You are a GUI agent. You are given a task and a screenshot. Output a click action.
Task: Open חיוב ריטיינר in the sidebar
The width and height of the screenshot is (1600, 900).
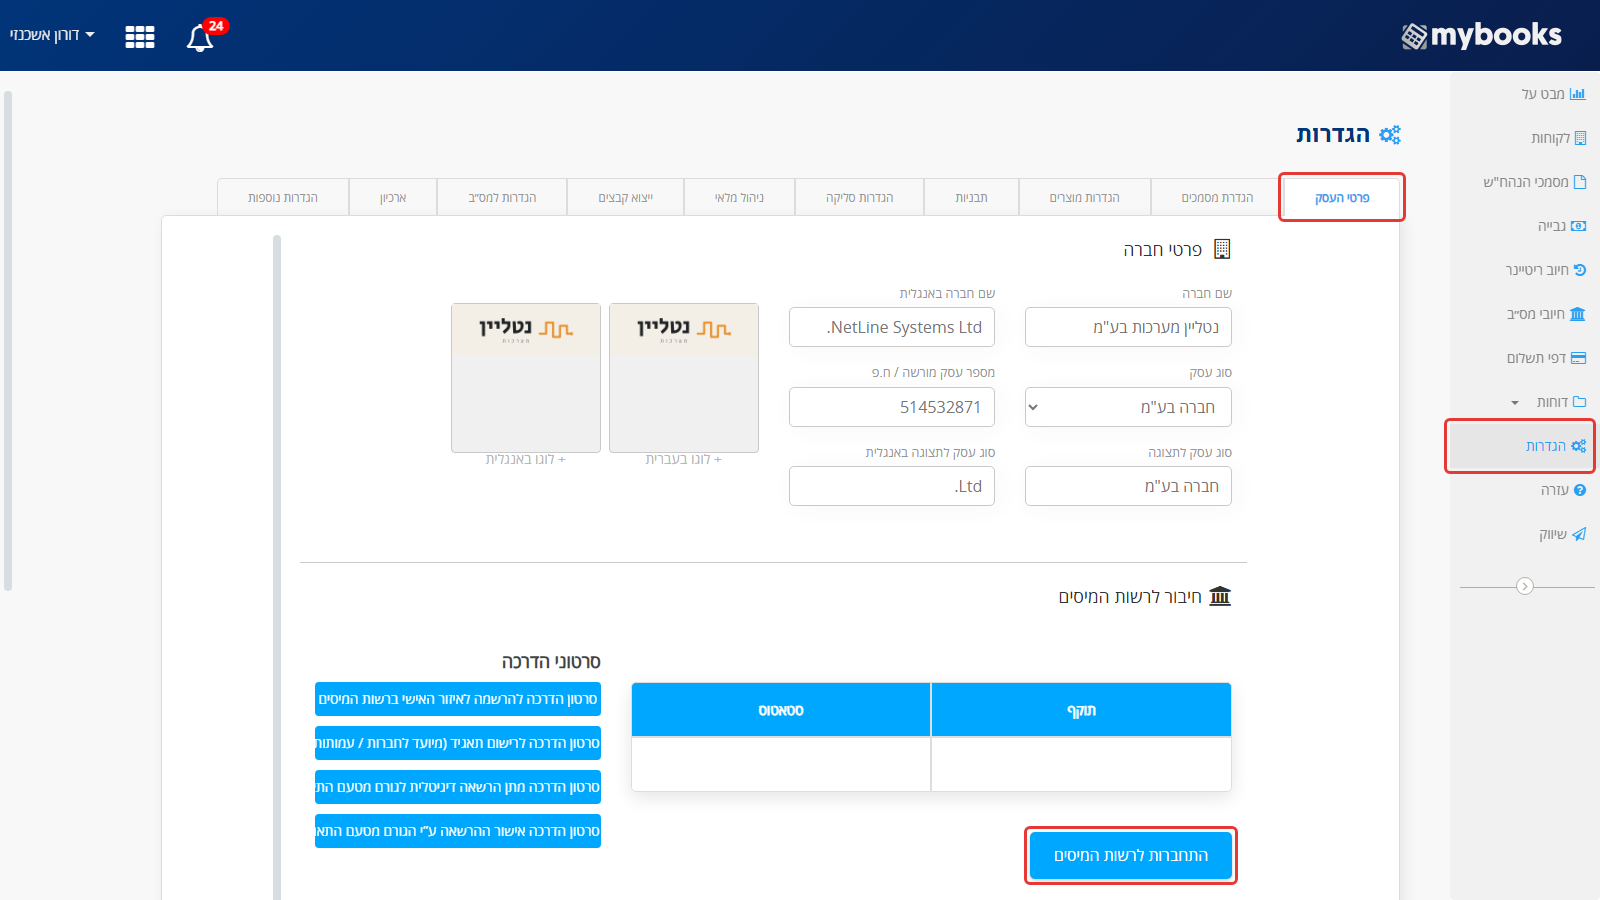(1546, 270)
